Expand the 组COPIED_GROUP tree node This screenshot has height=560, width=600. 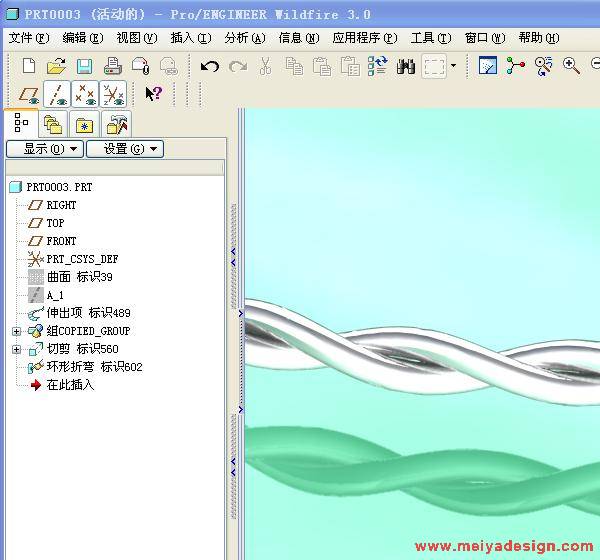click(x=16, y=331)
